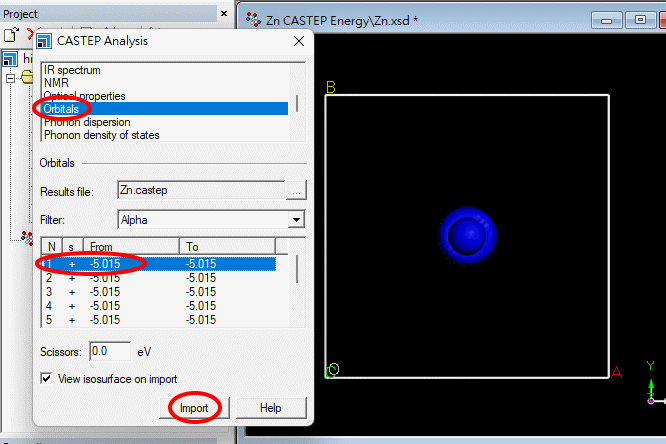Viewport: 666px width, 444px height.
Task: Collapse the project tree folder node
Action: (x=10, y=77)
